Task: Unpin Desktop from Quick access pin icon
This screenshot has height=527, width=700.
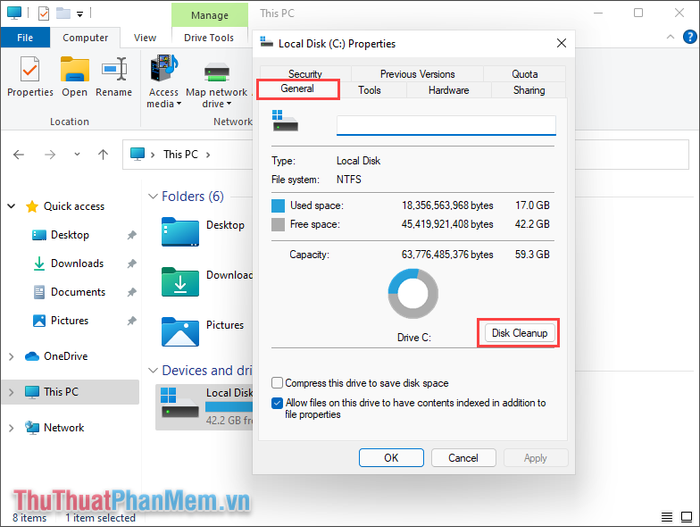Action: 132,235
